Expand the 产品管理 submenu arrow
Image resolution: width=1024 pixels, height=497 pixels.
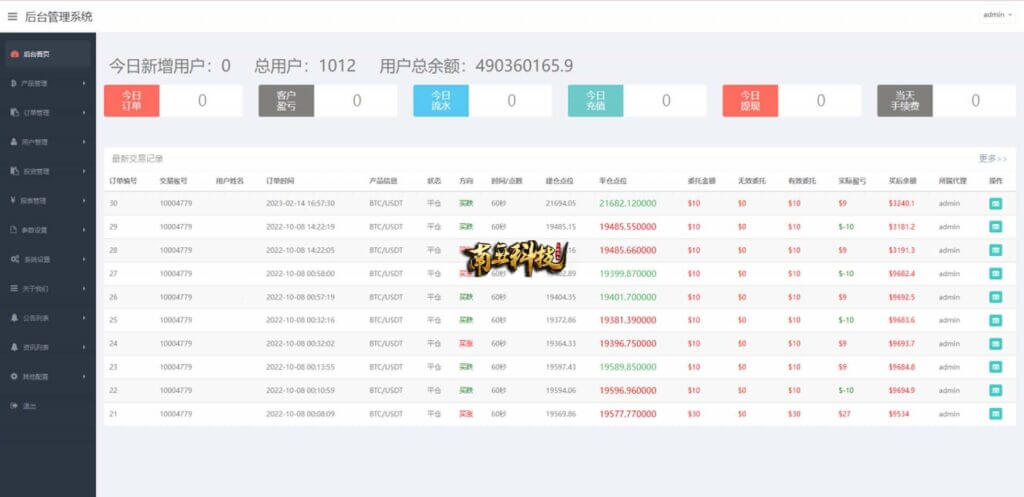(x=84, y=84)
